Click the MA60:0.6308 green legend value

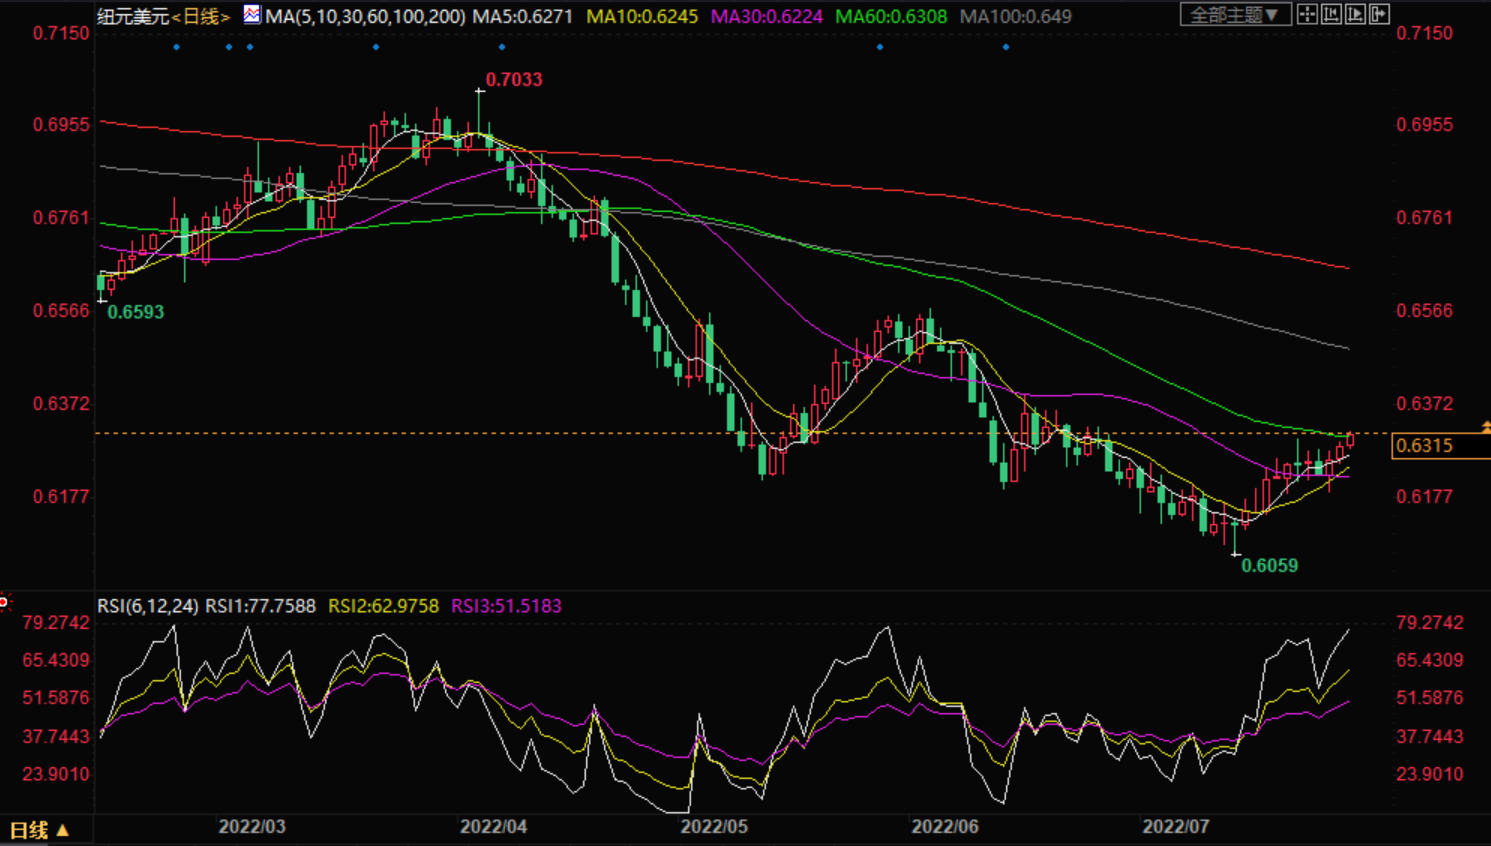pos(891,17)
